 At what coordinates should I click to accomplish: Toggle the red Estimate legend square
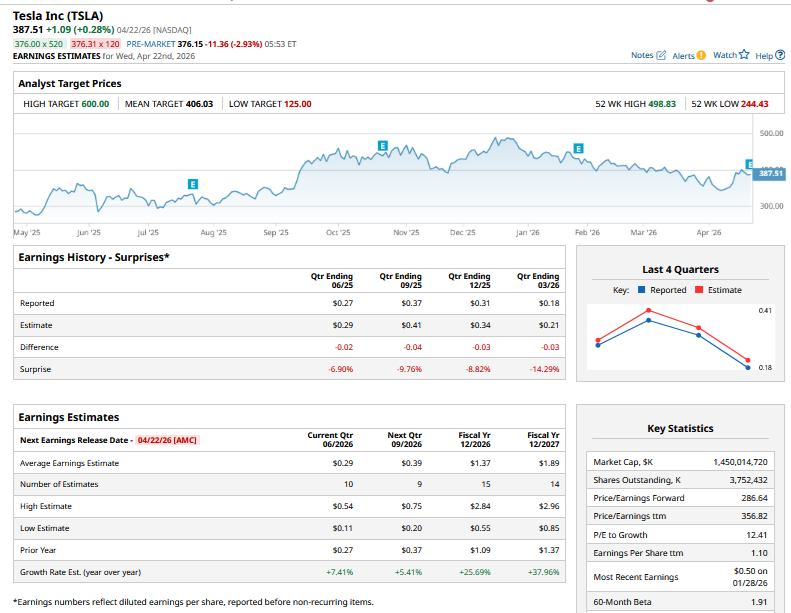point(700,290)
